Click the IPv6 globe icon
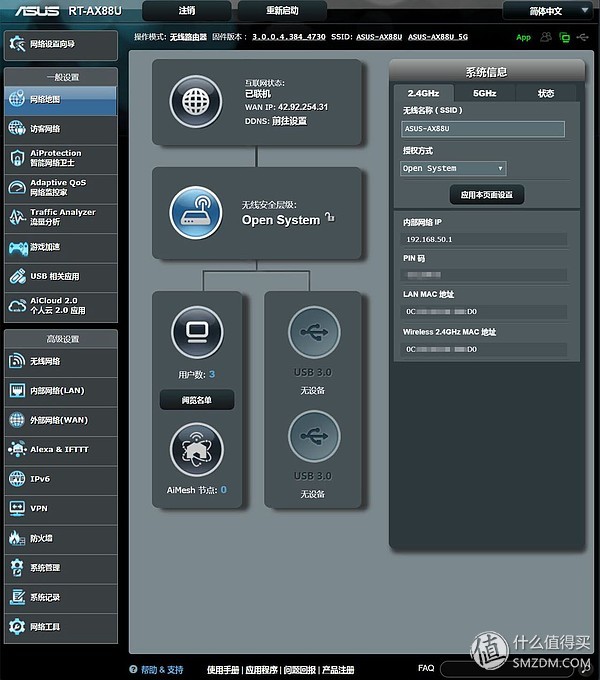The height and width of the screenshot is (680, 600). point(17,479)
